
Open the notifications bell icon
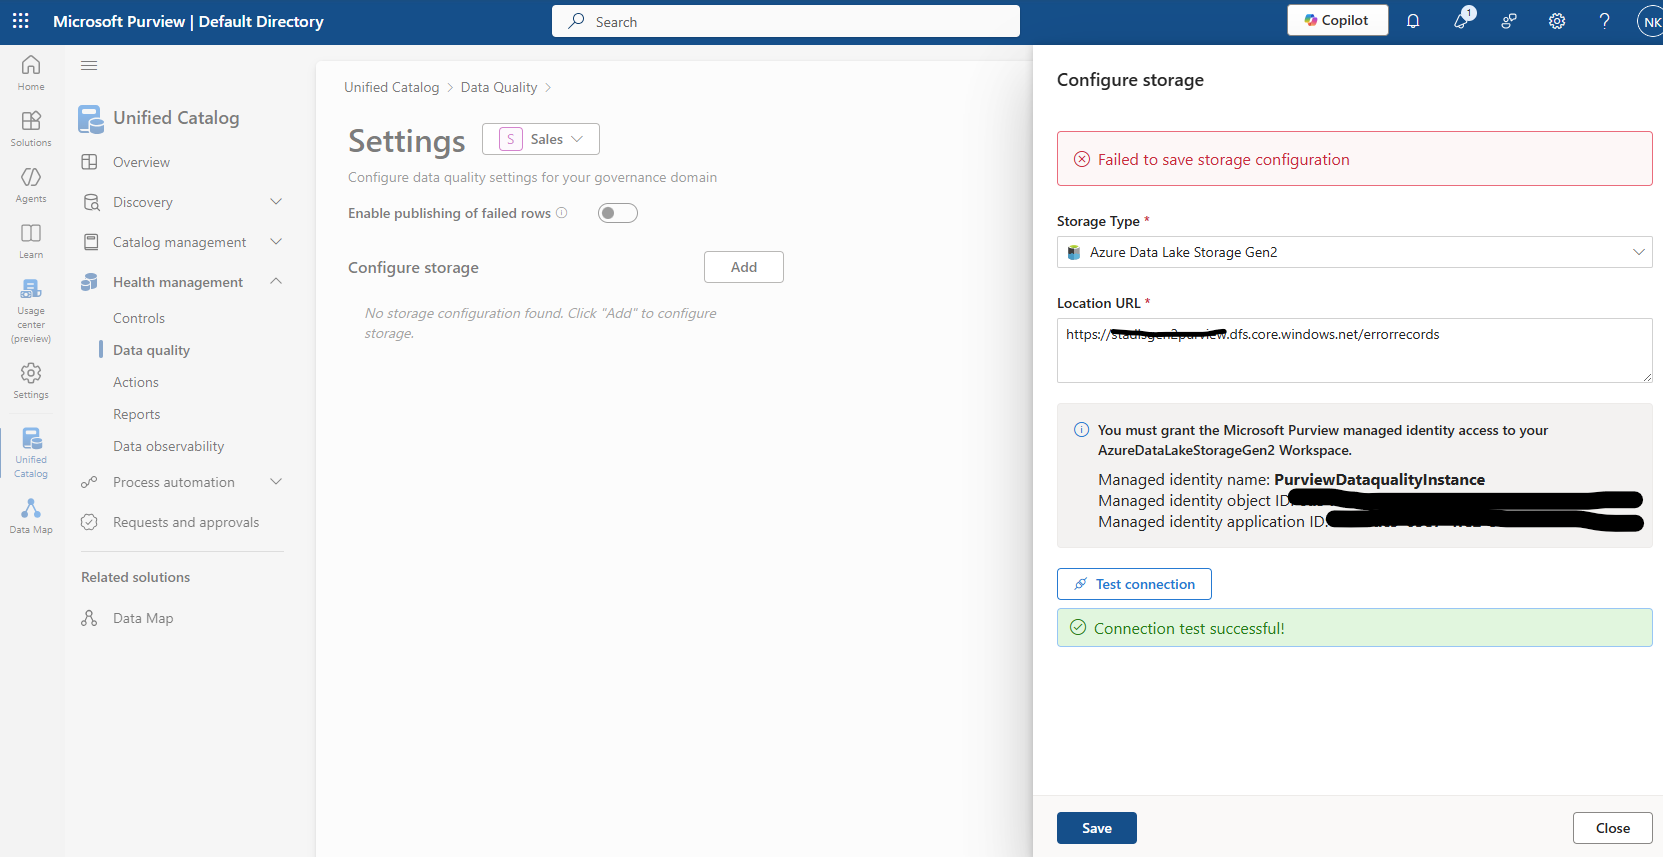(1413, 21)
